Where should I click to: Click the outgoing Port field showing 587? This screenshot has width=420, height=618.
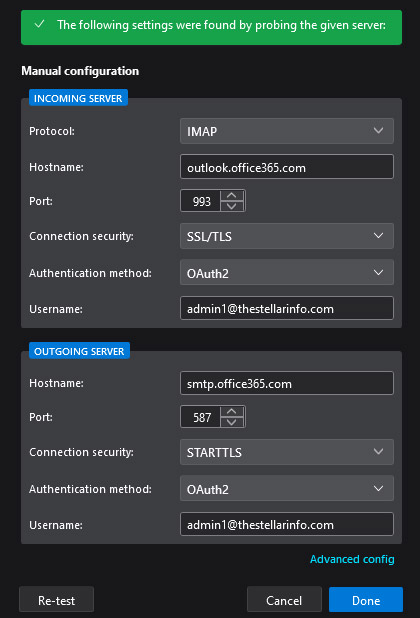pyautogui.click(x=201, y=417)
